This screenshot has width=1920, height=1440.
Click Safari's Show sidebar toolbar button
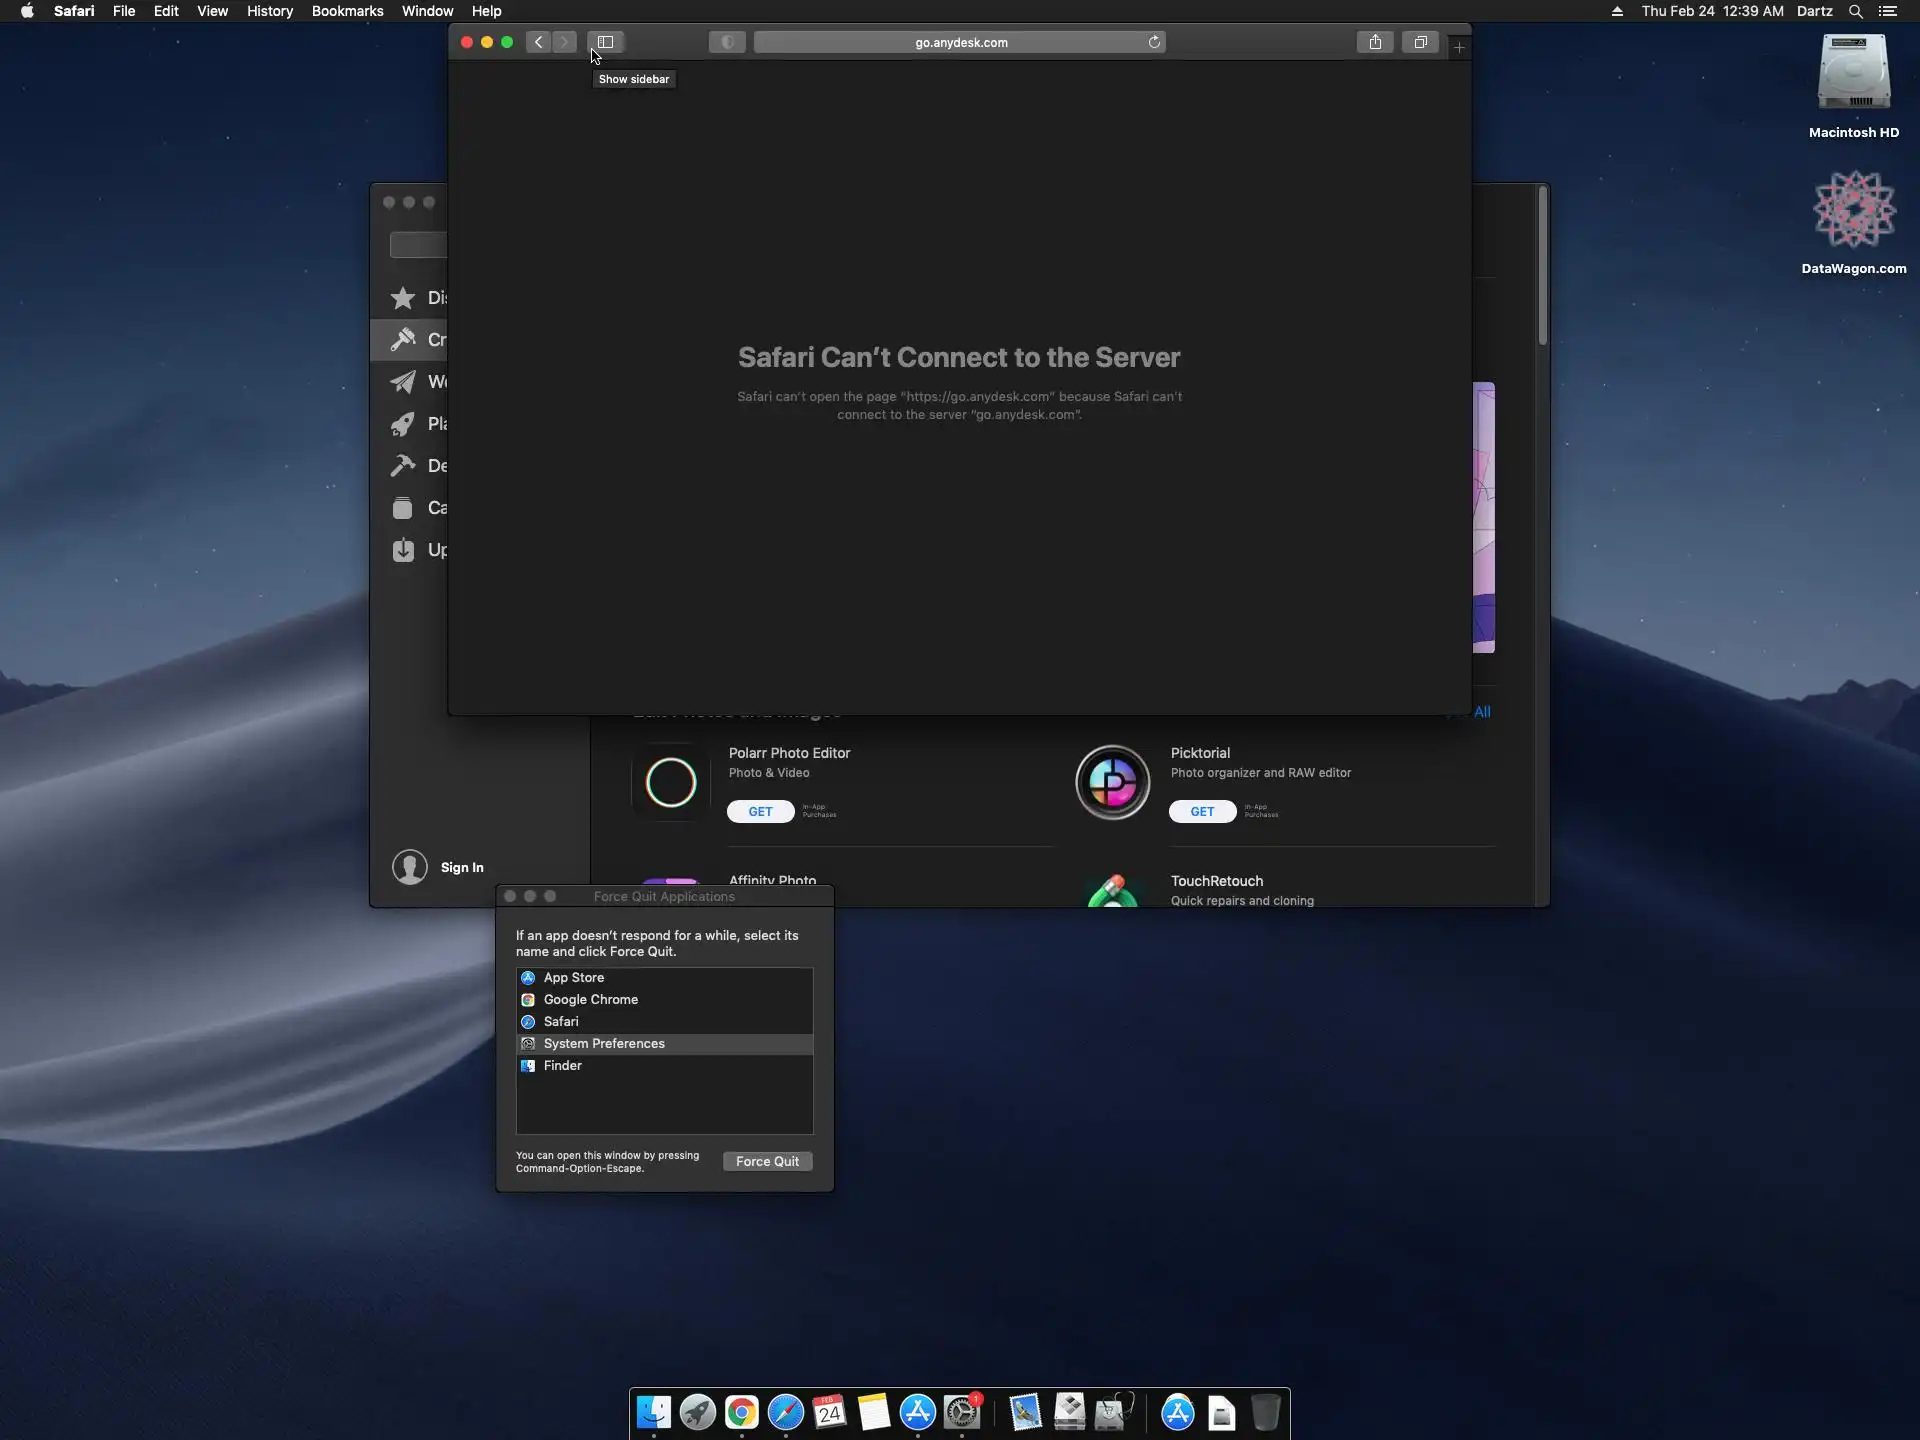click(605, 42)
